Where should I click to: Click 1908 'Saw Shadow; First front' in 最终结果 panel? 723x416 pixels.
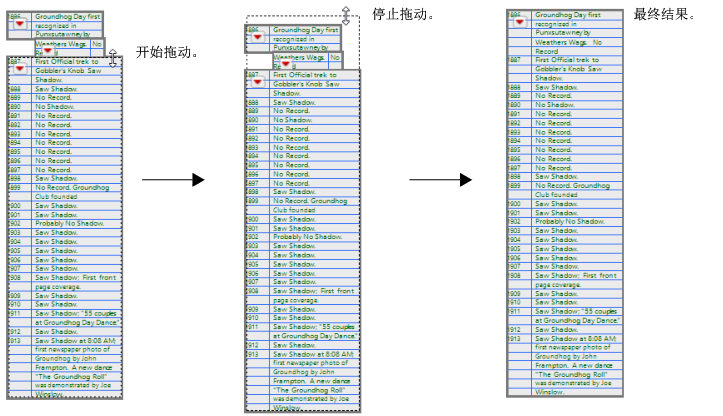[x=576, y=276]
